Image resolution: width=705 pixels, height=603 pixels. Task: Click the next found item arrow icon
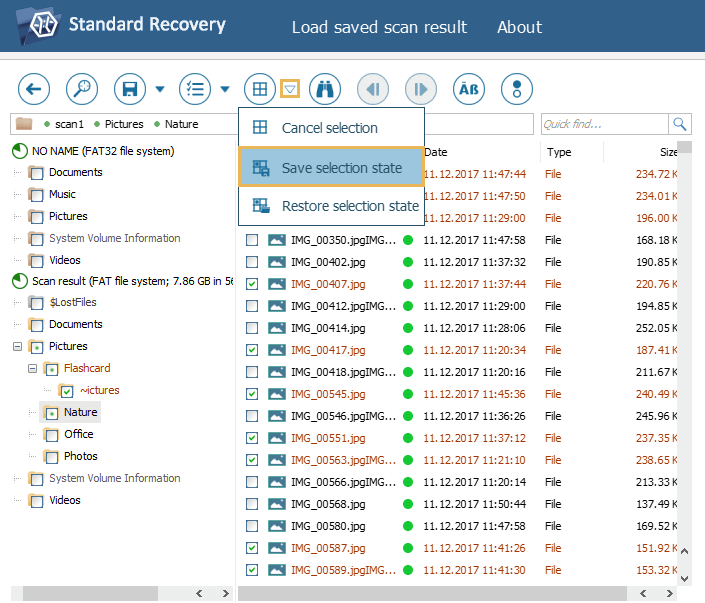(x=421, y=89)
